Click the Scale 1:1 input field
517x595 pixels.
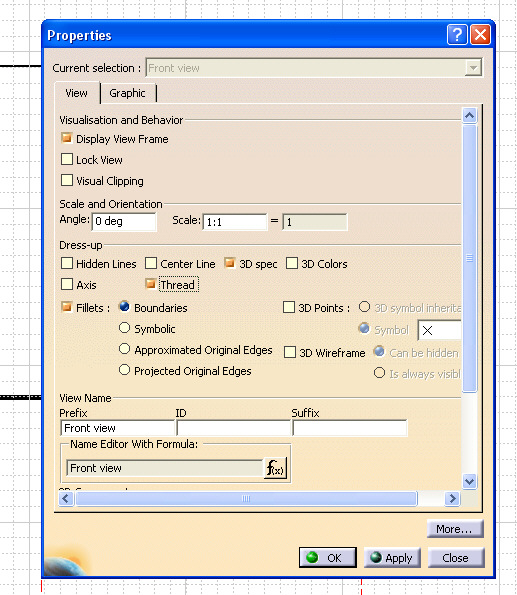[235, 222]
